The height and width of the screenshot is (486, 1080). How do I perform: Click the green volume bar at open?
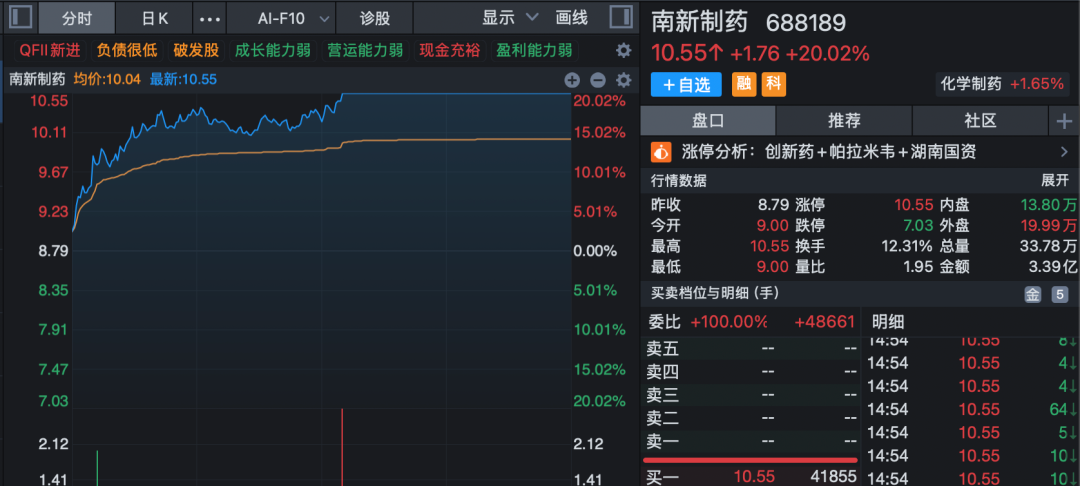[x=97, y=468]
